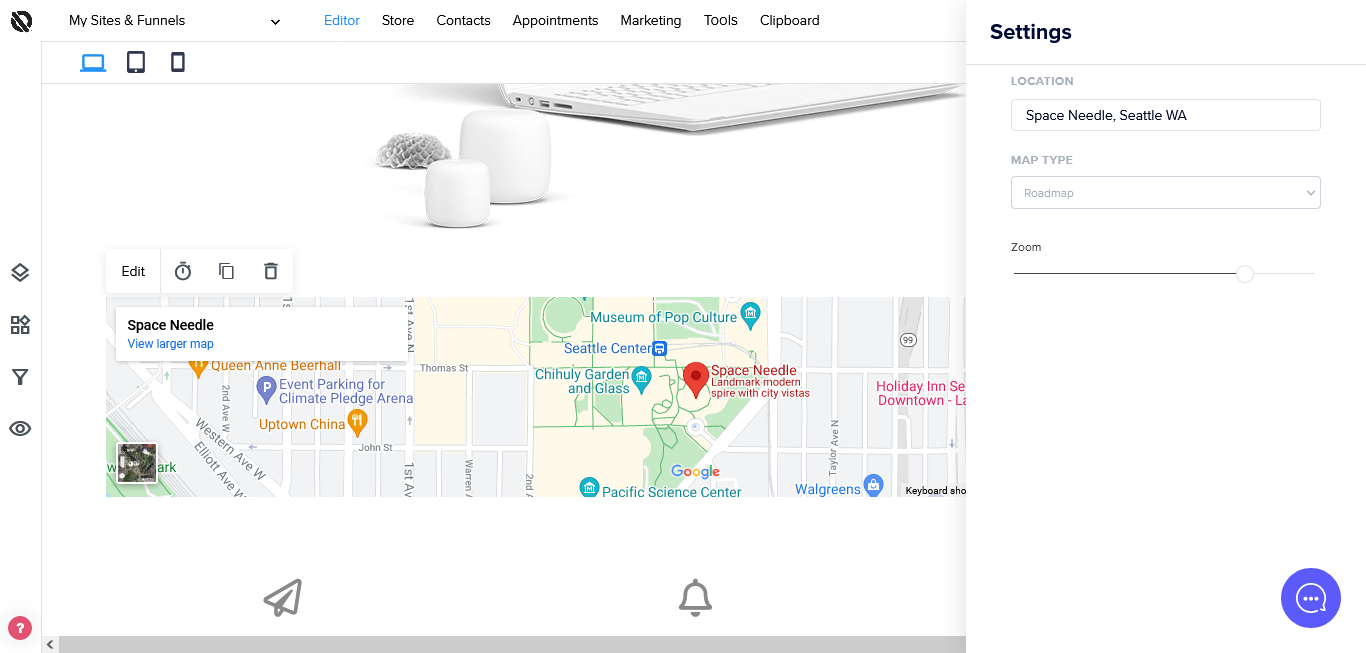
Task: Open the Contacts menu
Action: (464, 20)
